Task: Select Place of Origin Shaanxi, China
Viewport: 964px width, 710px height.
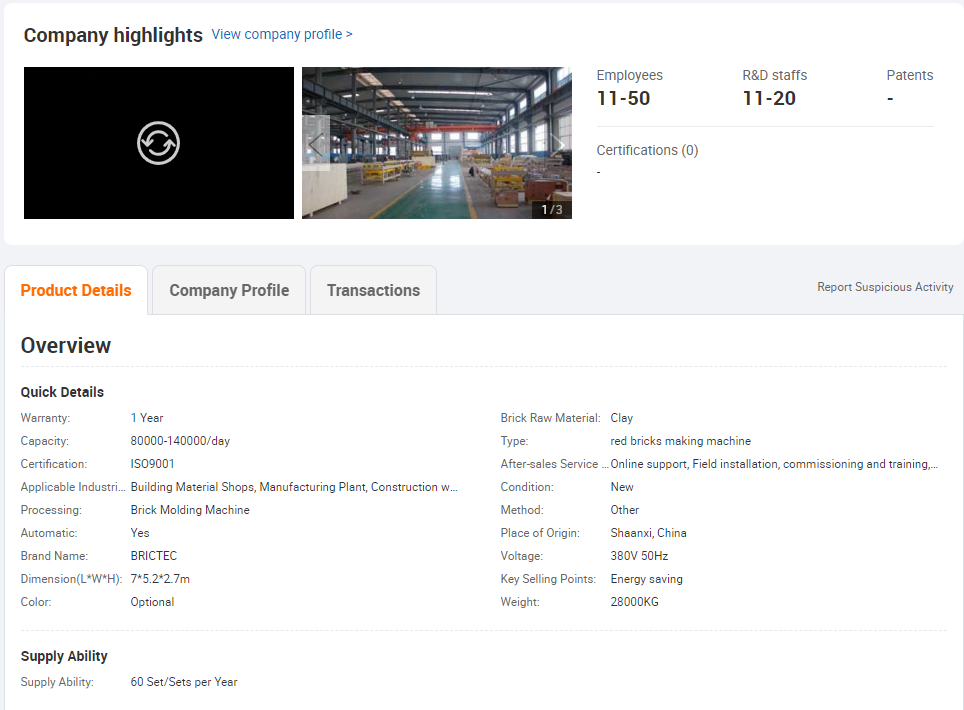Action: pos(649,533)
